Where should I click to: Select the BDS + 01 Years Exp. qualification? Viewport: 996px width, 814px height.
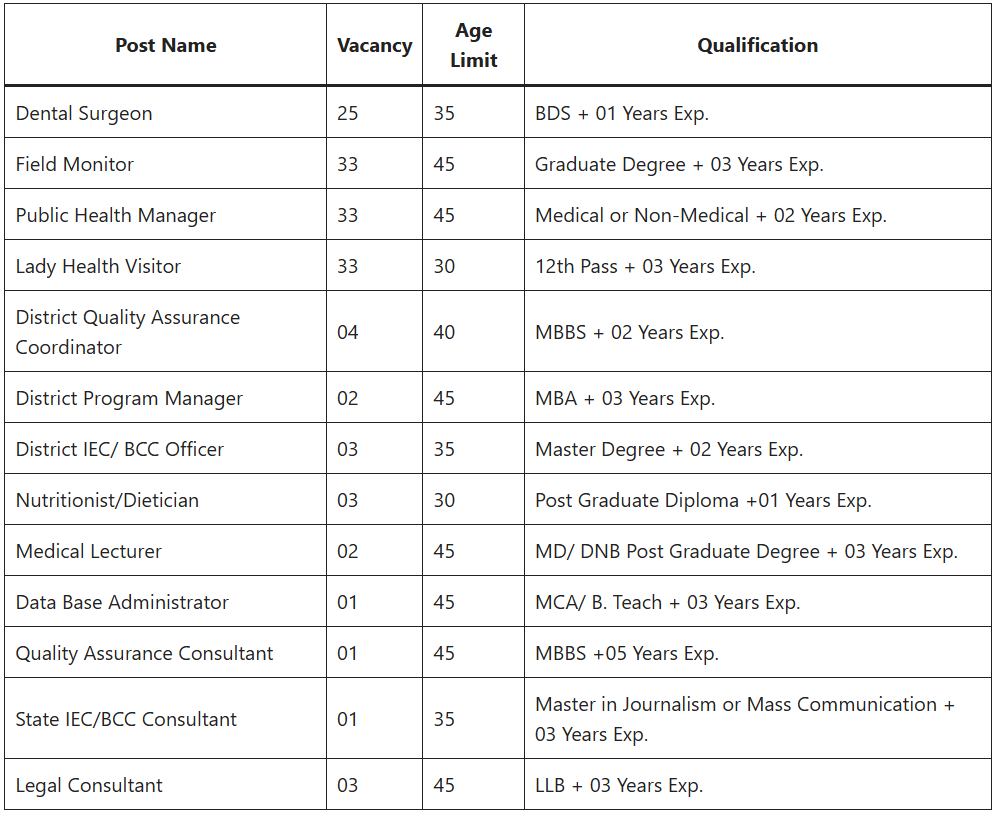click(622, 113)
